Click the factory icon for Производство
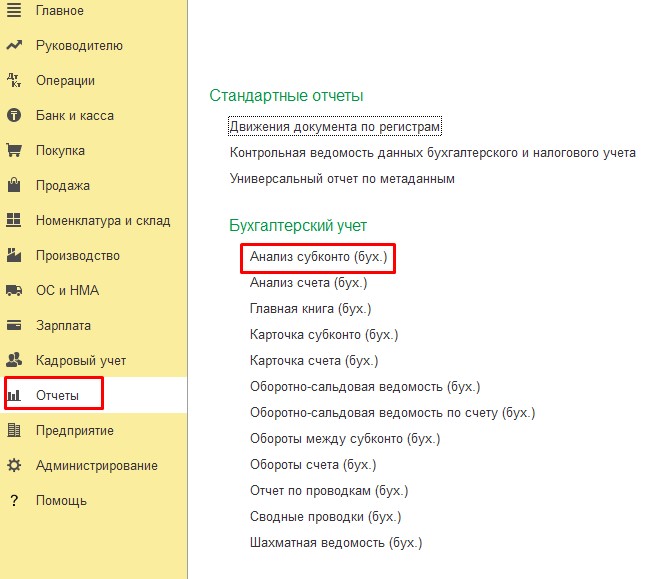This screenshot has height=579, width=668. coord(14,255)
